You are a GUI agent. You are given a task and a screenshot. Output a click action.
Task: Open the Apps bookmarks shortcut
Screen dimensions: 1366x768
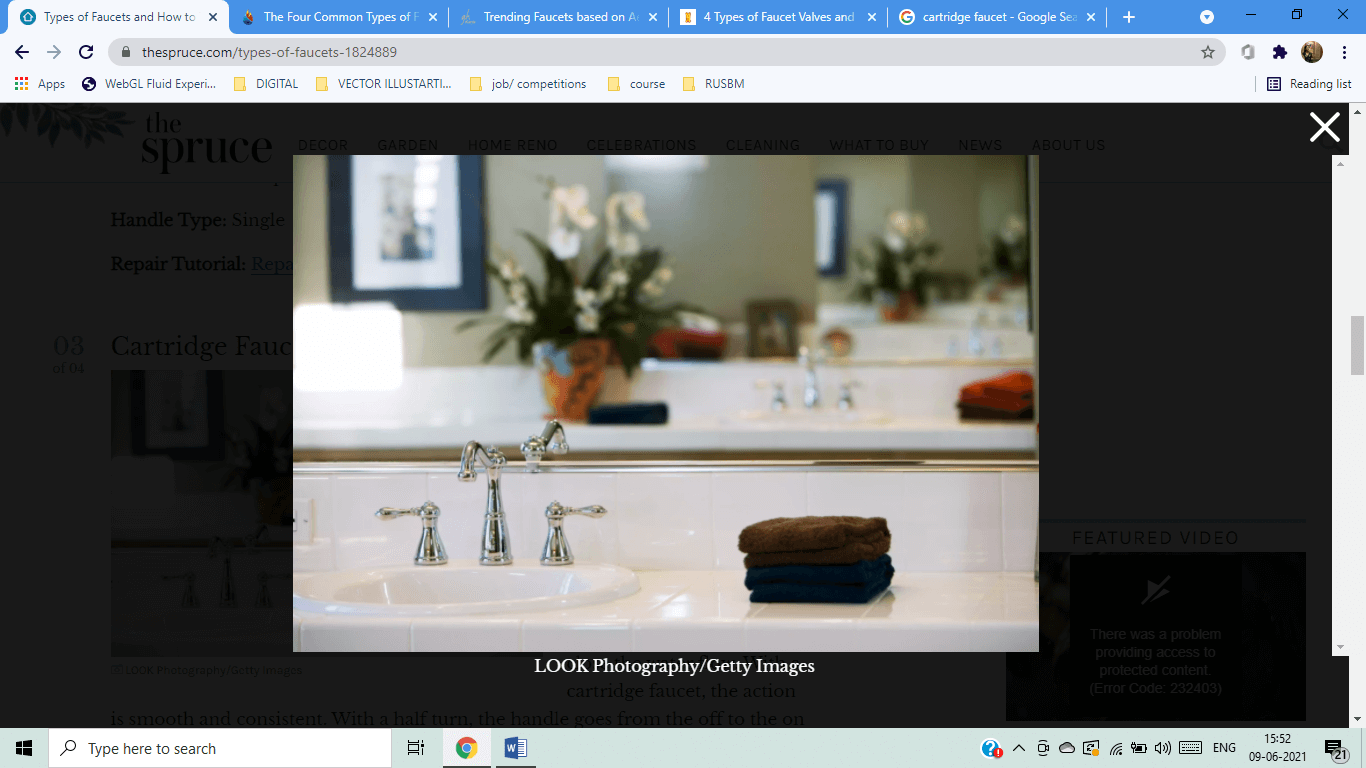(40, 84)
